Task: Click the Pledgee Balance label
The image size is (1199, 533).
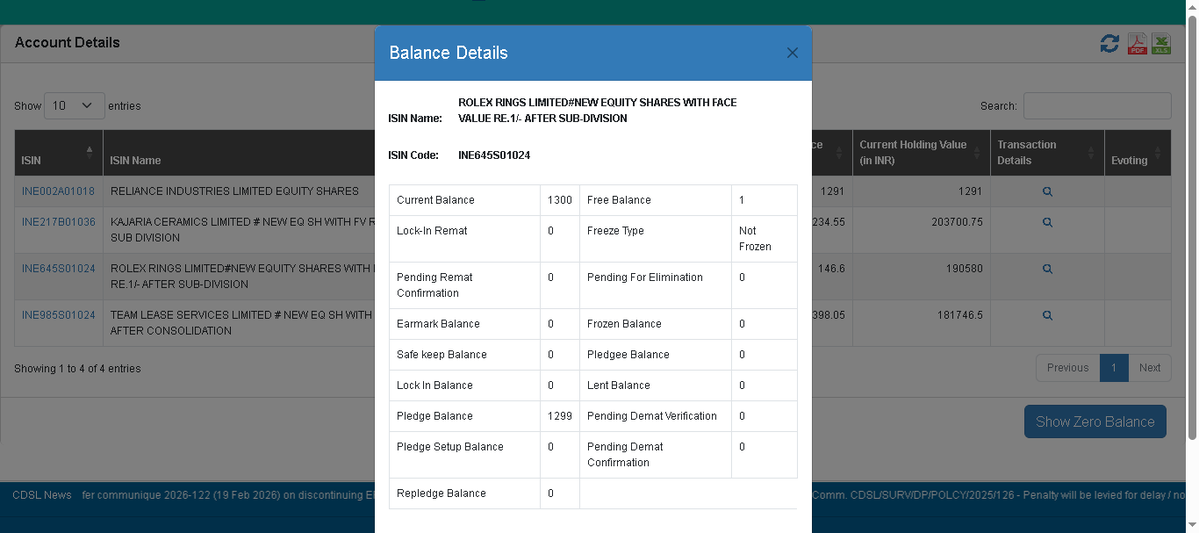Action: 628,354
